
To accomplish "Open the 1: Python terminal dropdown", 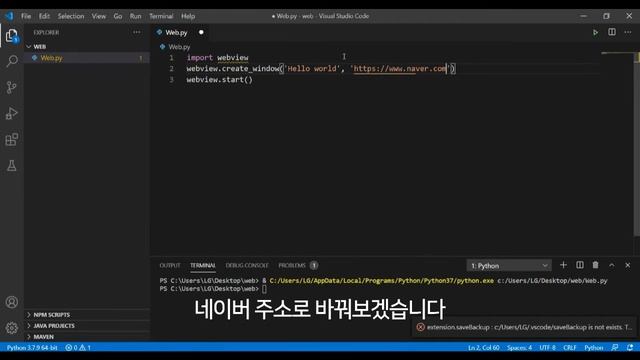I will point(509,266).
